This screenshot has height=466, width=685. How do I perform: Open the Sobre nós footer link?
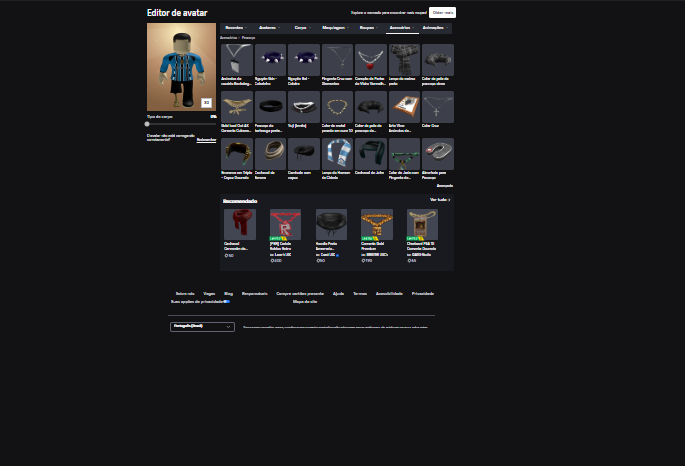[185, 293]
